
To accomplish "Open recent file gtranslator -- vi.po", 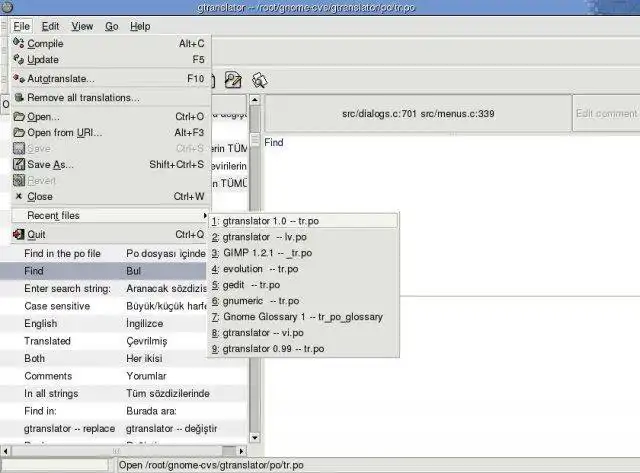I will click(x=304, y=333).
